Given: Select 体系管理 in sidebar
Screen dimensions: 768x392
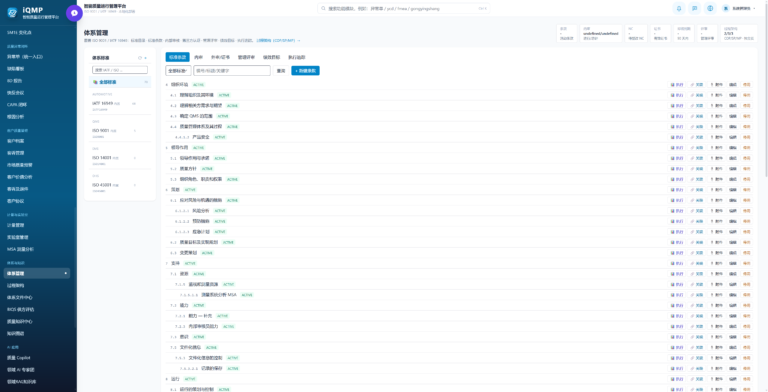Looking at the screenshot, I should coord(37,273).
